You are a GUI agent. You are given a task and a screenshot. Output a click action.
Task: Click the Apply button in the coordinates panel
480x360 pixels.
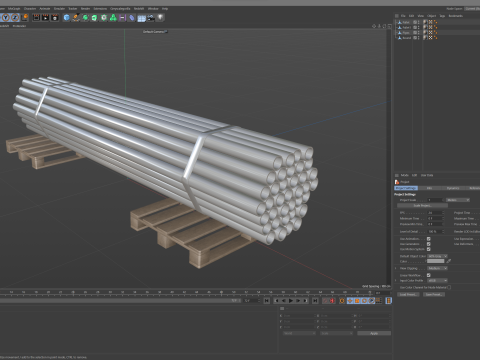tap(374, 333)
